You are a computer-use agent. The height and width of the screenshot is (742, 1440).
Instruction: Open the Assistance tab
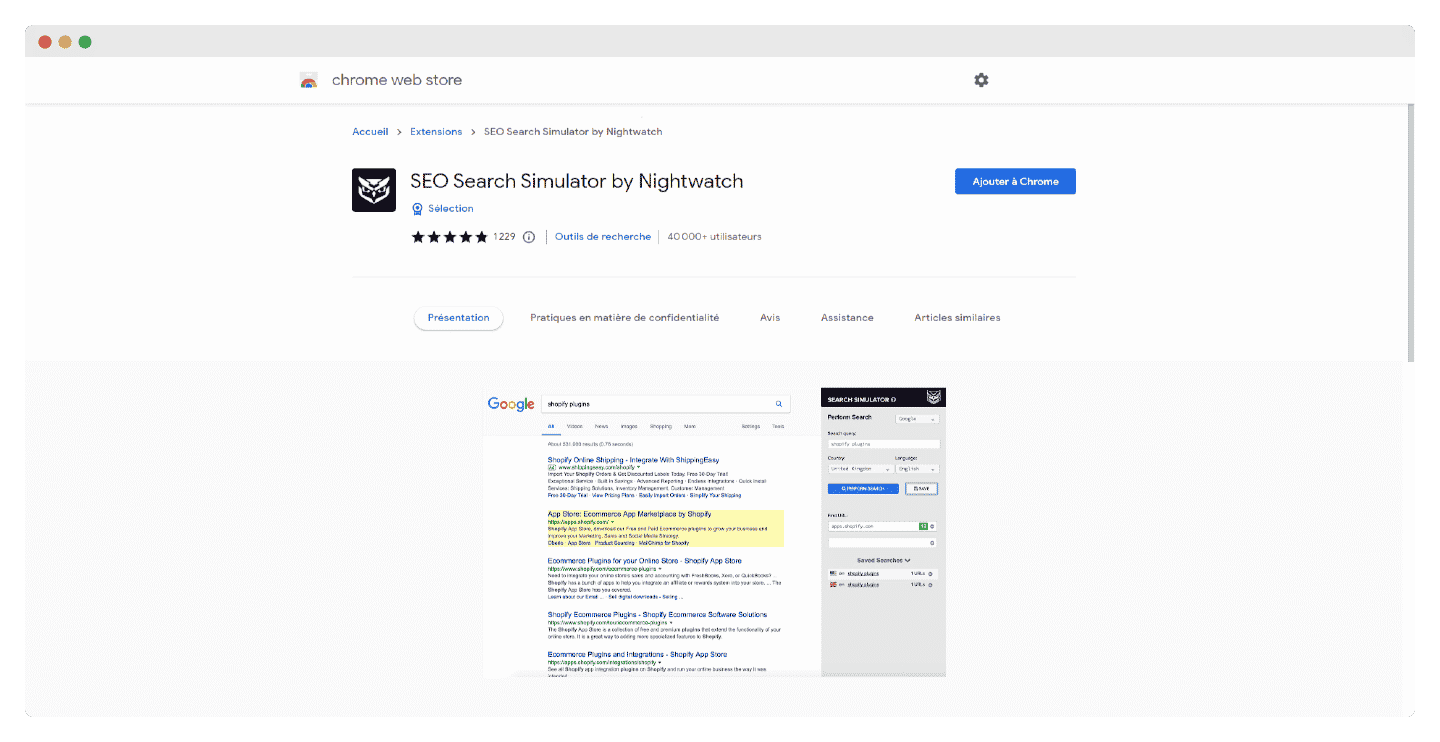[x=847, y=318]
